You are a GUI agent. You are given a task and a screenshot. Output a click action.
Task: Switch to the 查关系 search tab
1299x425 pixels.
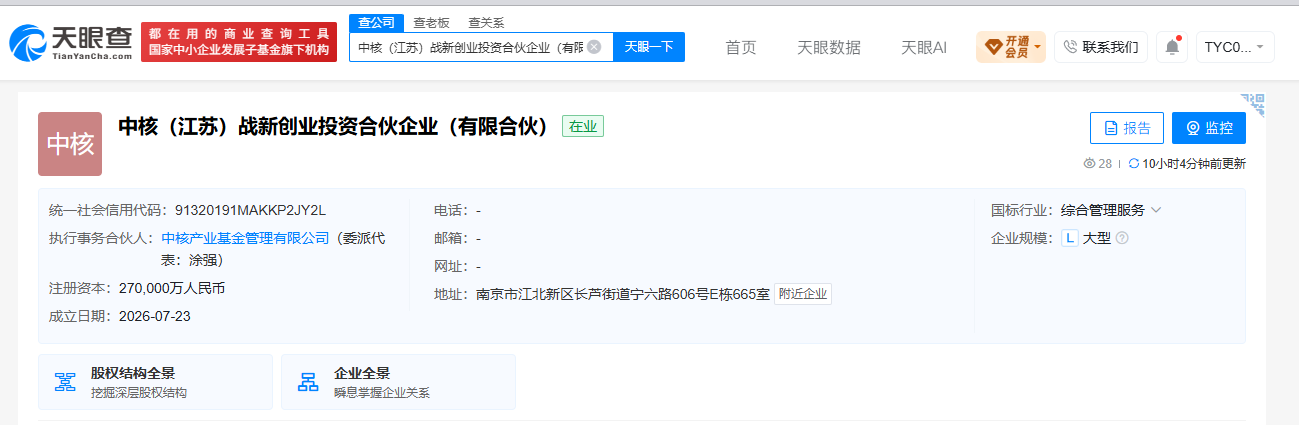pyautogui.click(x=485, y=23)
